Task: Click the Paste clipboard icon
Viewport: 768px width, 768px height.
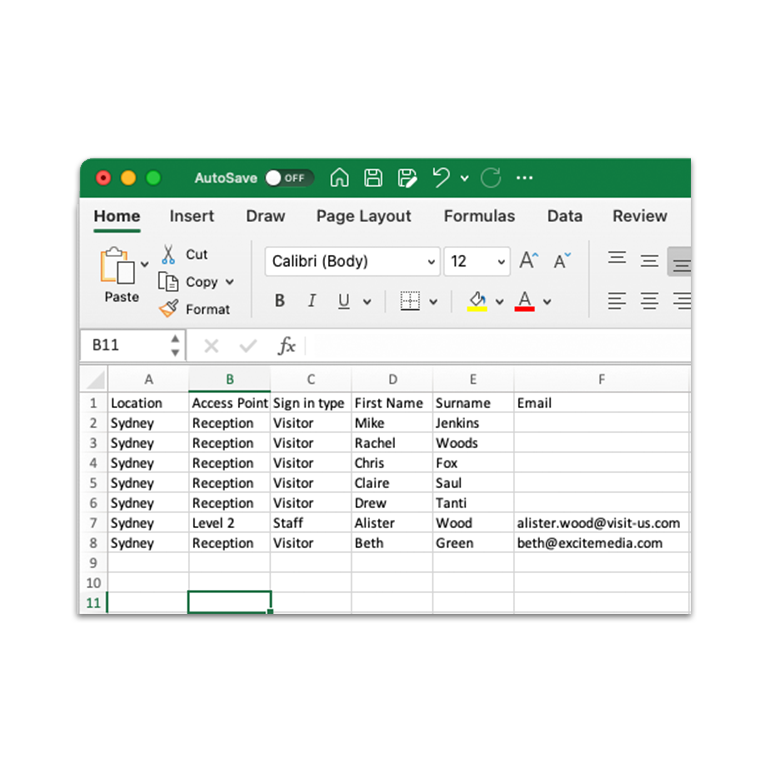Action: click(118, 265)
